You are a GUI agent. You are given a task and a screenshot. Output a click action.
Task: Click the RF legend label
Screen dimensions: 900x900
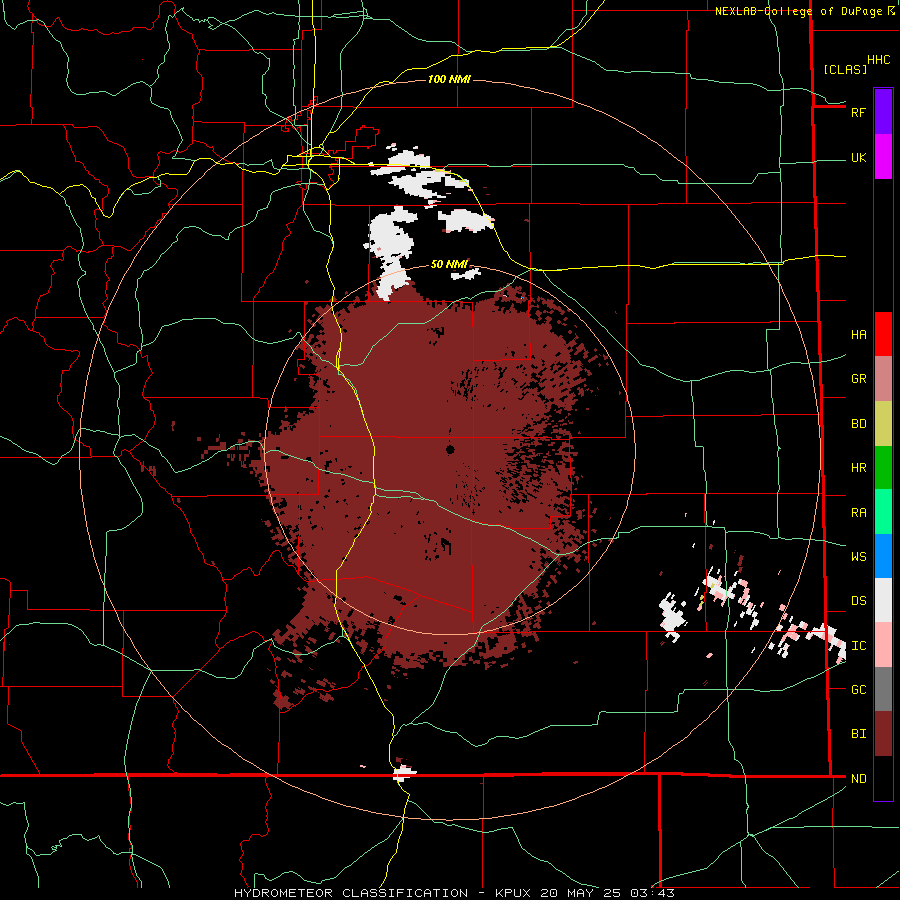pyautogui.click(x=858, y=112)
